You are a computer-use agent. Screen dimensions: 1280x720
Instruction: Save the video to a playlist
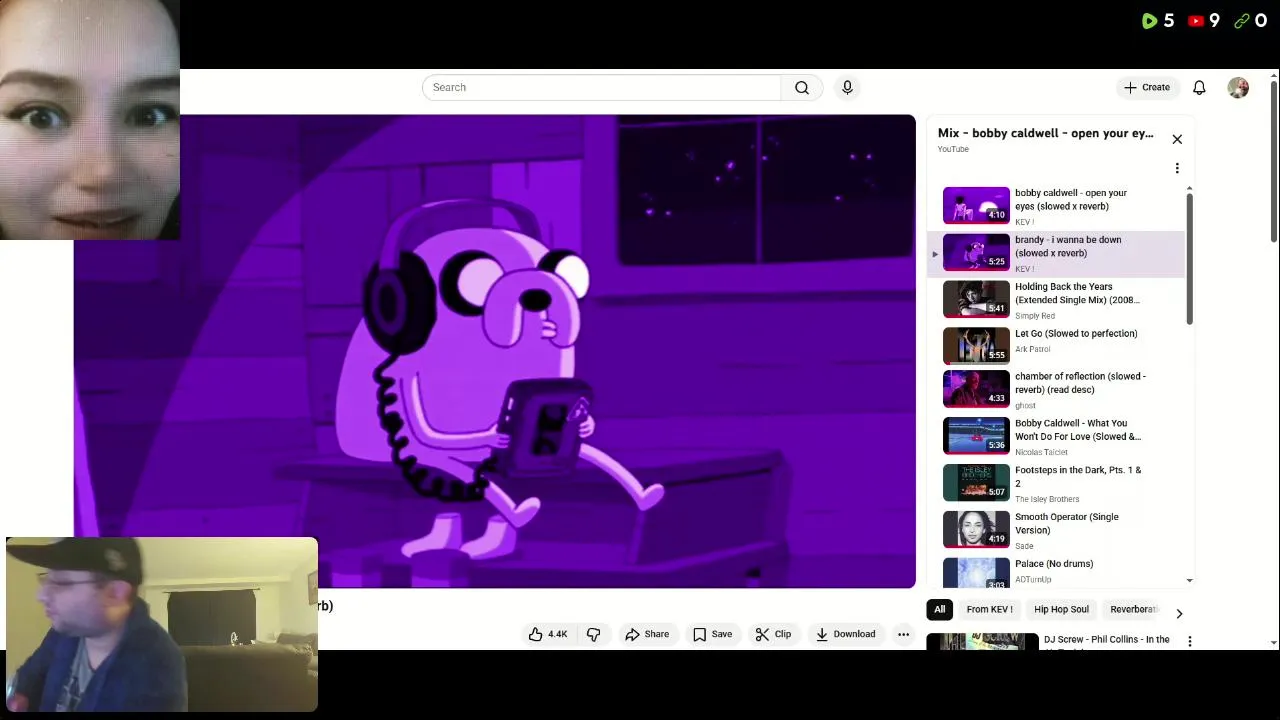pyautogui.click(x=712, y=634)
